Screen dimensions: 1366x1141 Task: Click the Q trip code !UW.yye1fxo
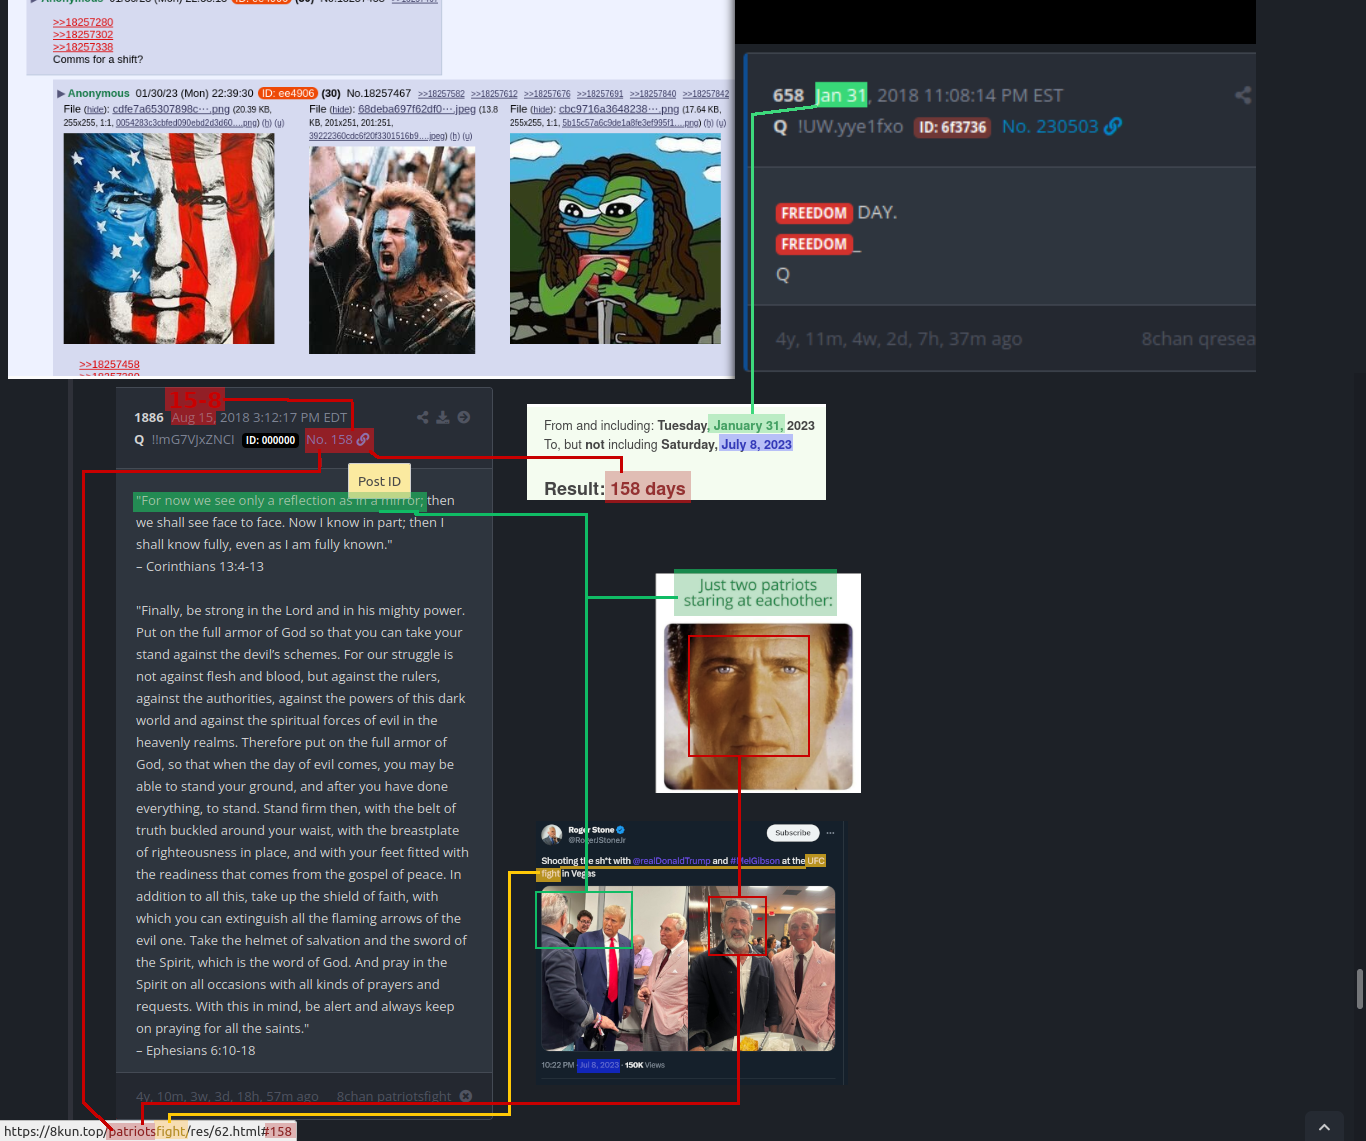tap(851, 126)
